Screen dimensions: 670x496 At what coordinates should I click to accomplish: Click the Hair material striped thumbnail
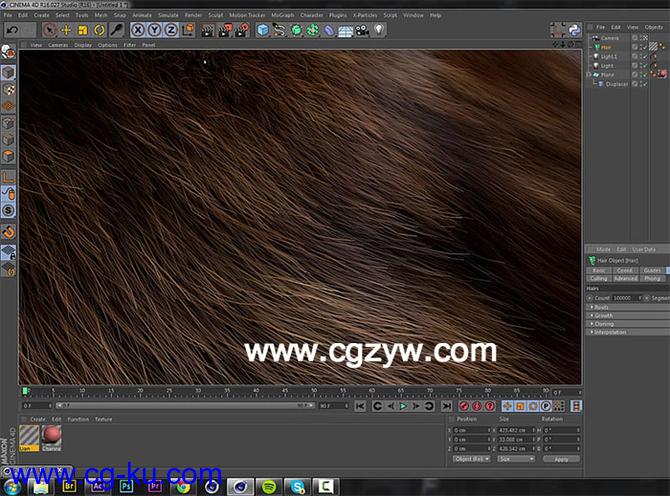pos(29,437)
